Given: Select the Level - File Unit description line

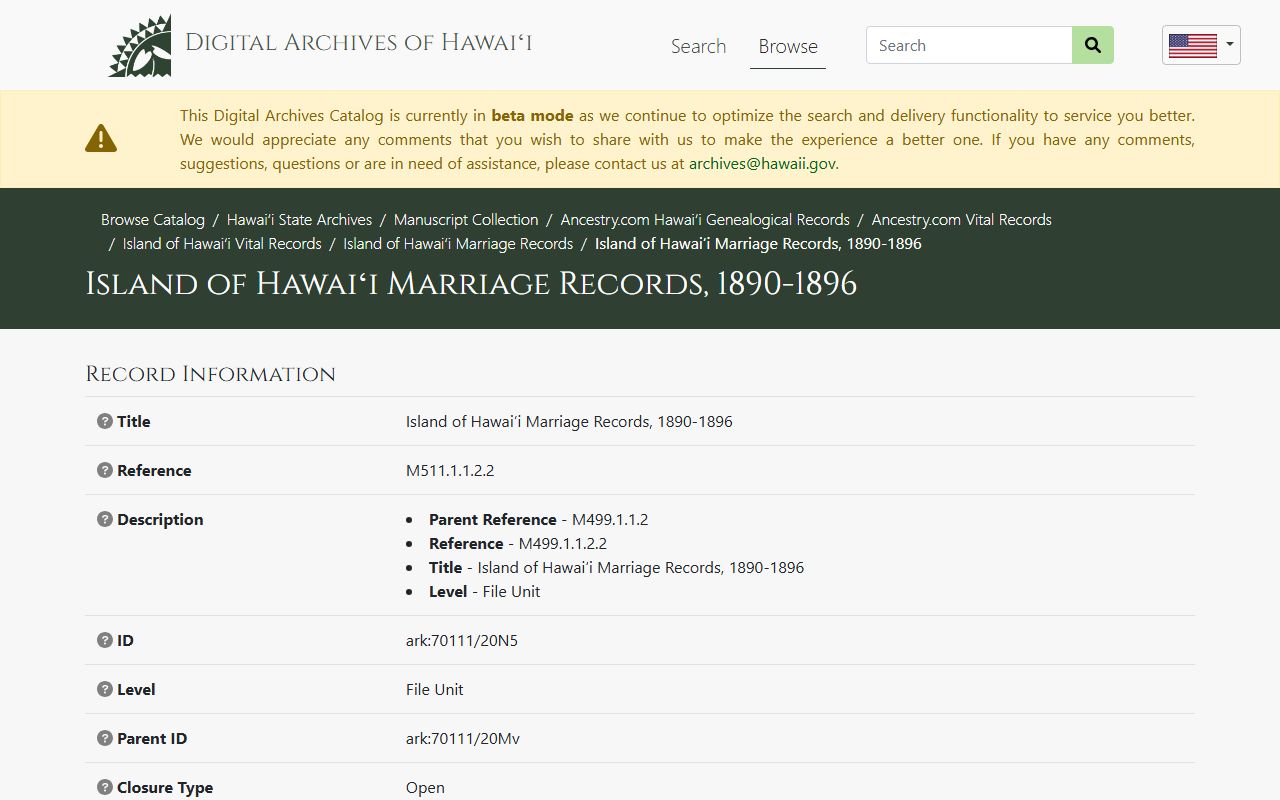Looking at the screenshot, I should point(485,591).
